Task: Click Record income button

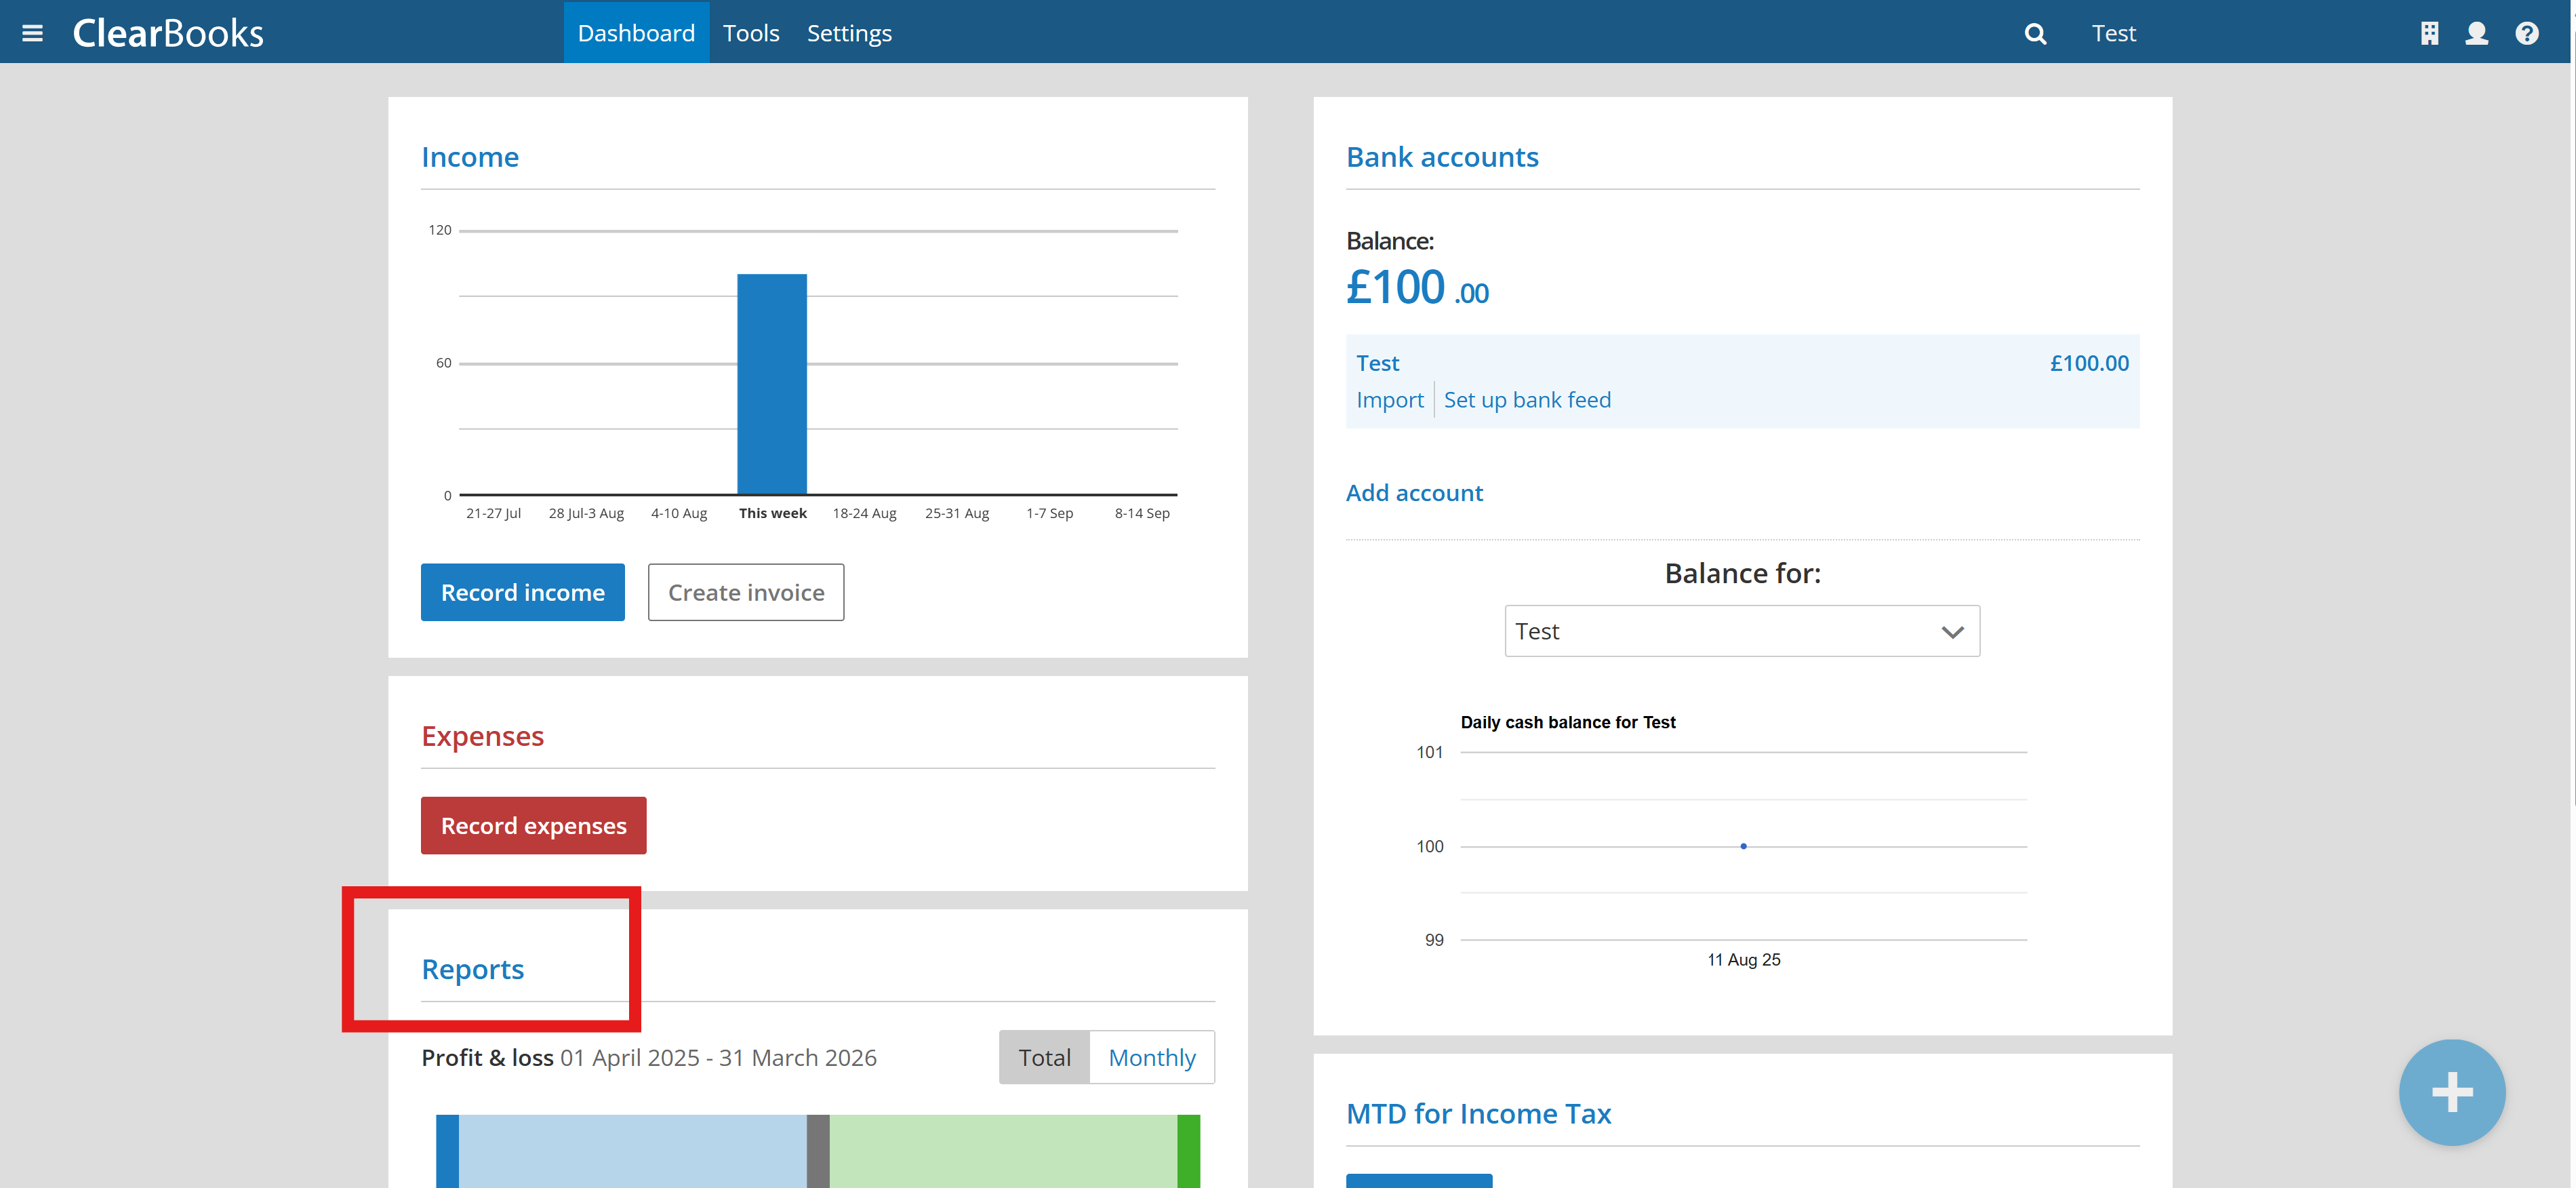Action: tap(522, 592)
